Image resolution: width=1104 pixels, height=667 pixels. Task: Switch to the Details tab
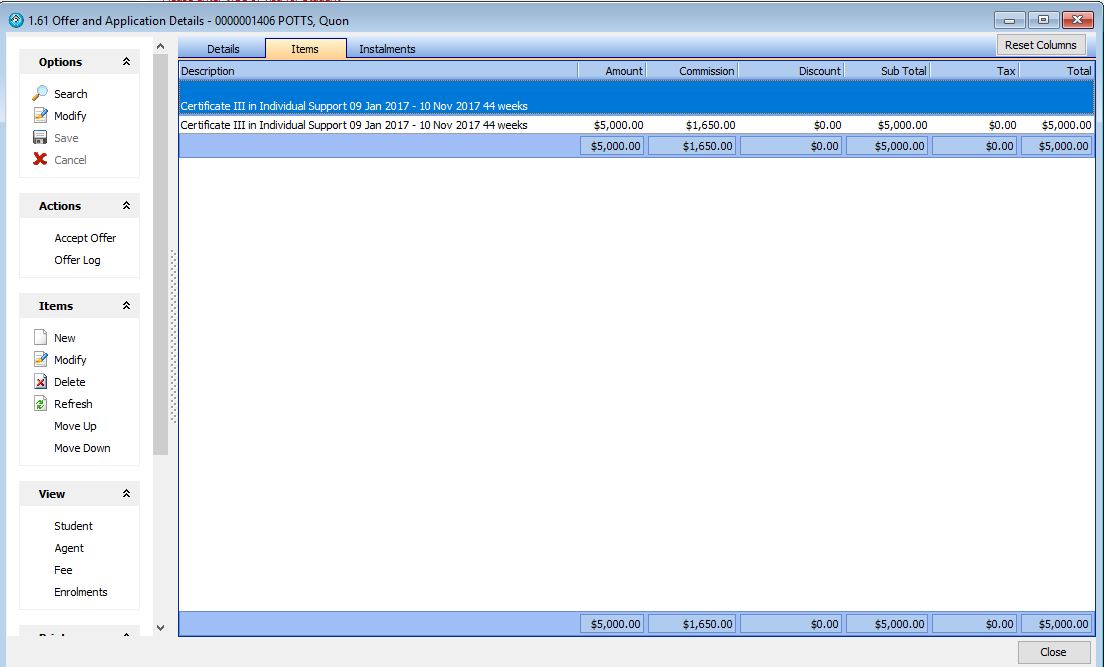click(223, 49)
